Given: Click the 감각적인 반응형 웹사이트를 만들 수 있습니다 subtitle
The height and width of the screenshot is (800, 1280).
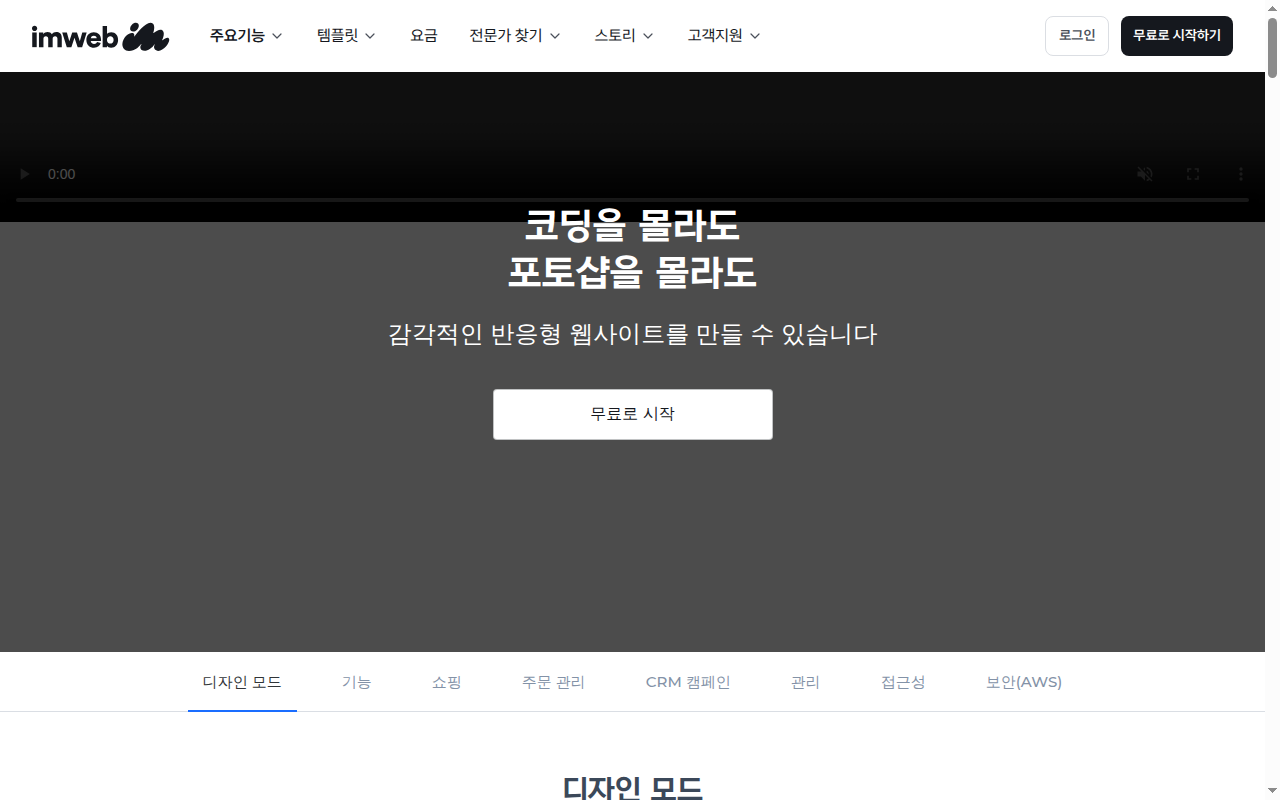Looking at the screenshot, I should (x=632, y=334).
